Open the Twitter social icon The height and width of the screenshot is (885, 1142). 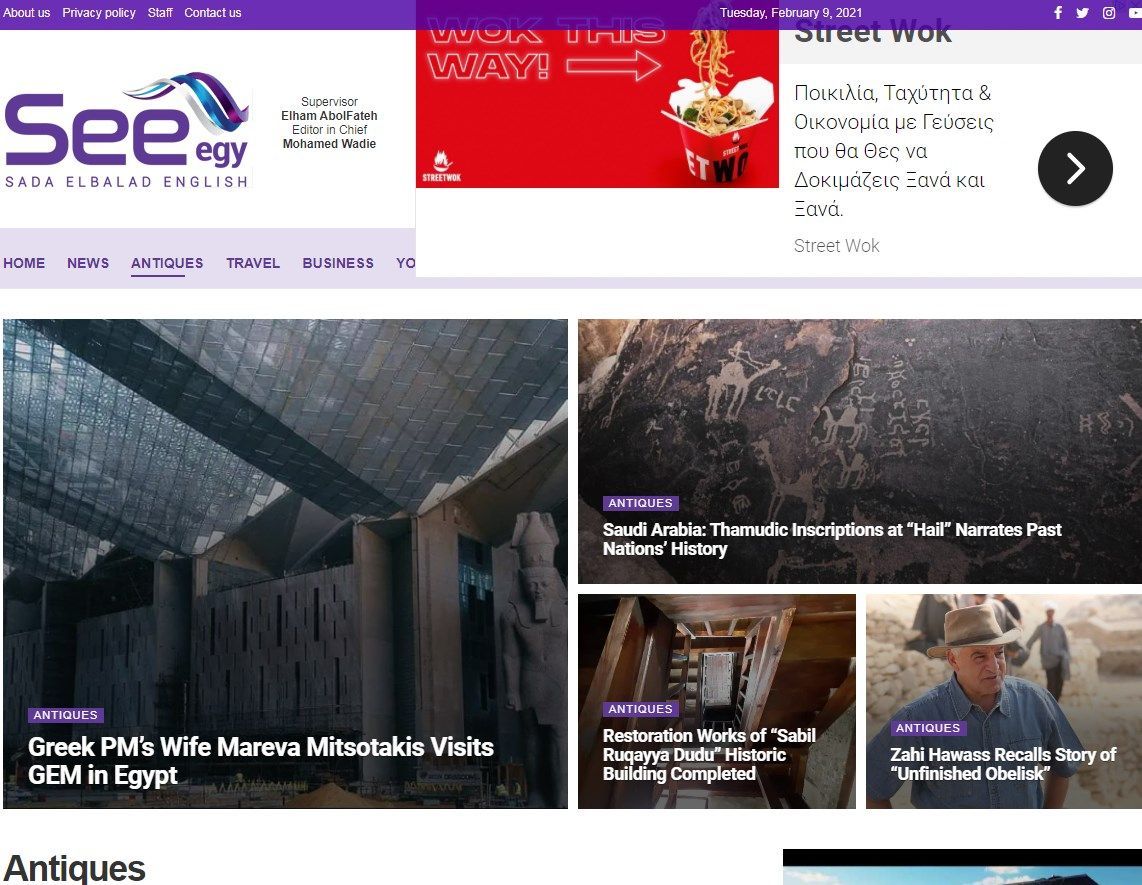1082,13
